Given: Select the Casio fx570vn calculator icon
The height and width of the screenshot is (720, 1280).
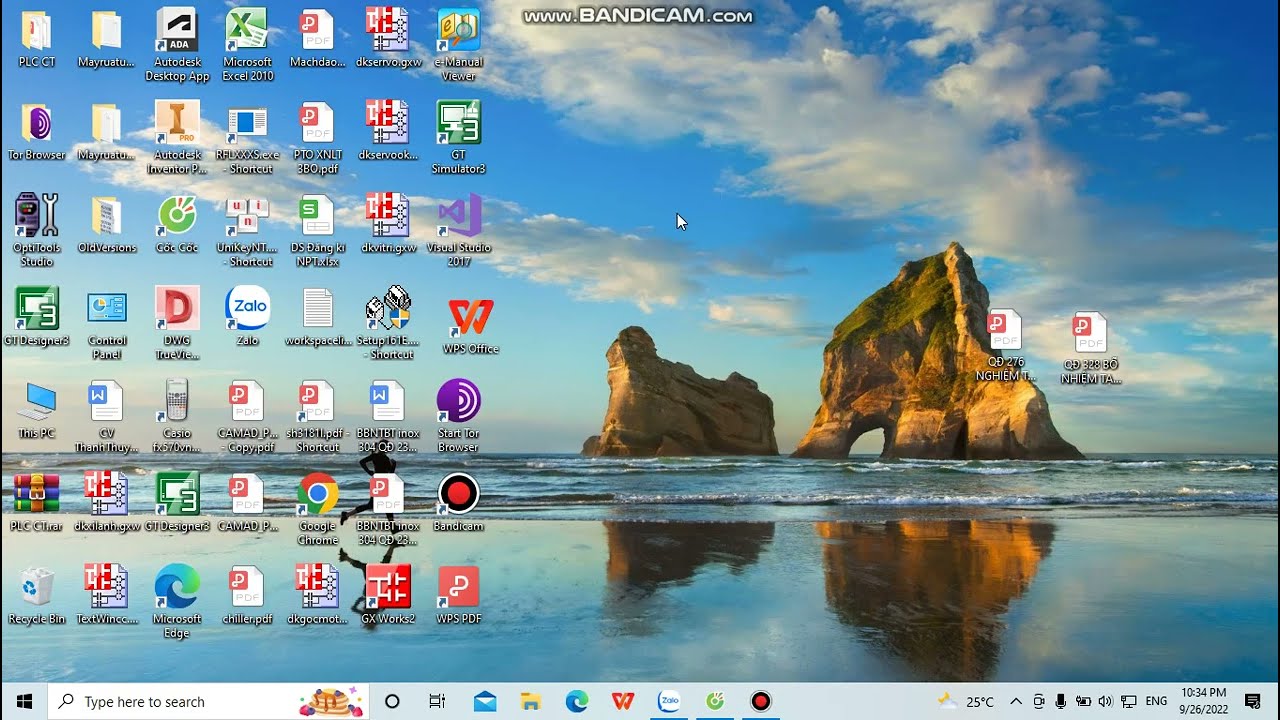Looking at the screenshot, I should [x=177, y=416].
